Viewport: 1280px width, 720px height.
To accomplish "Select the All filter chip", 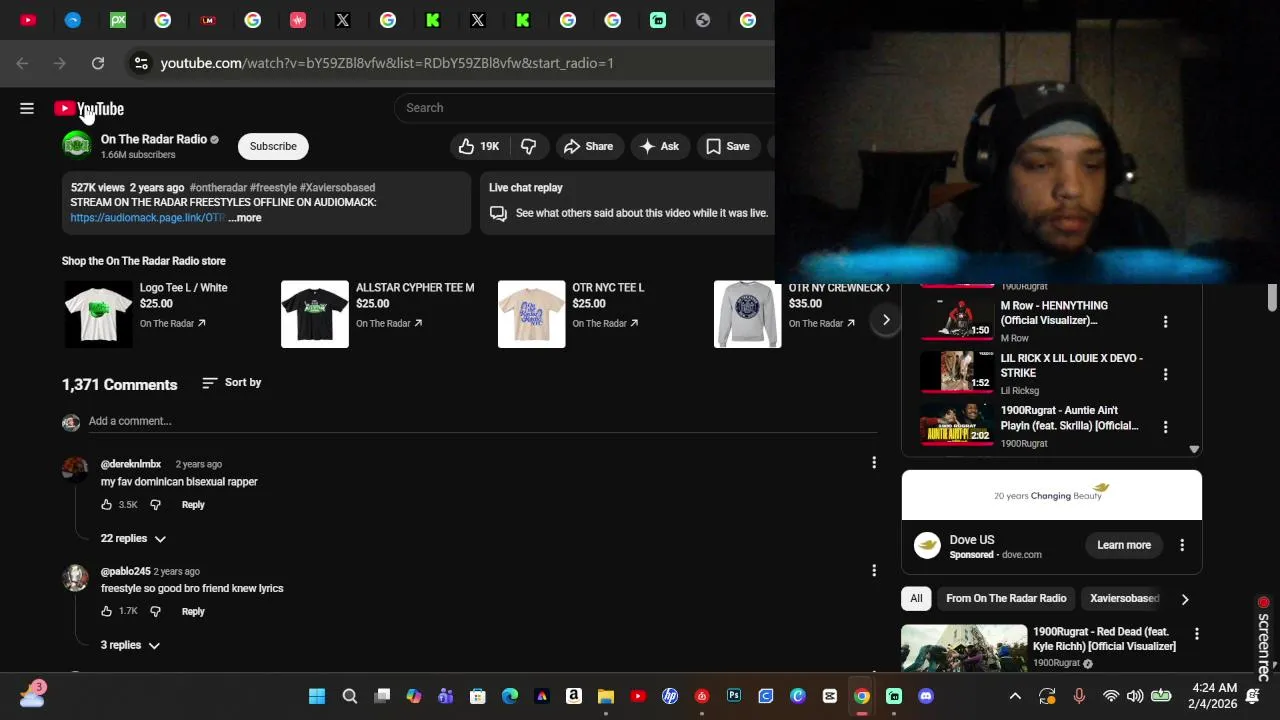I will click(916, 598).
